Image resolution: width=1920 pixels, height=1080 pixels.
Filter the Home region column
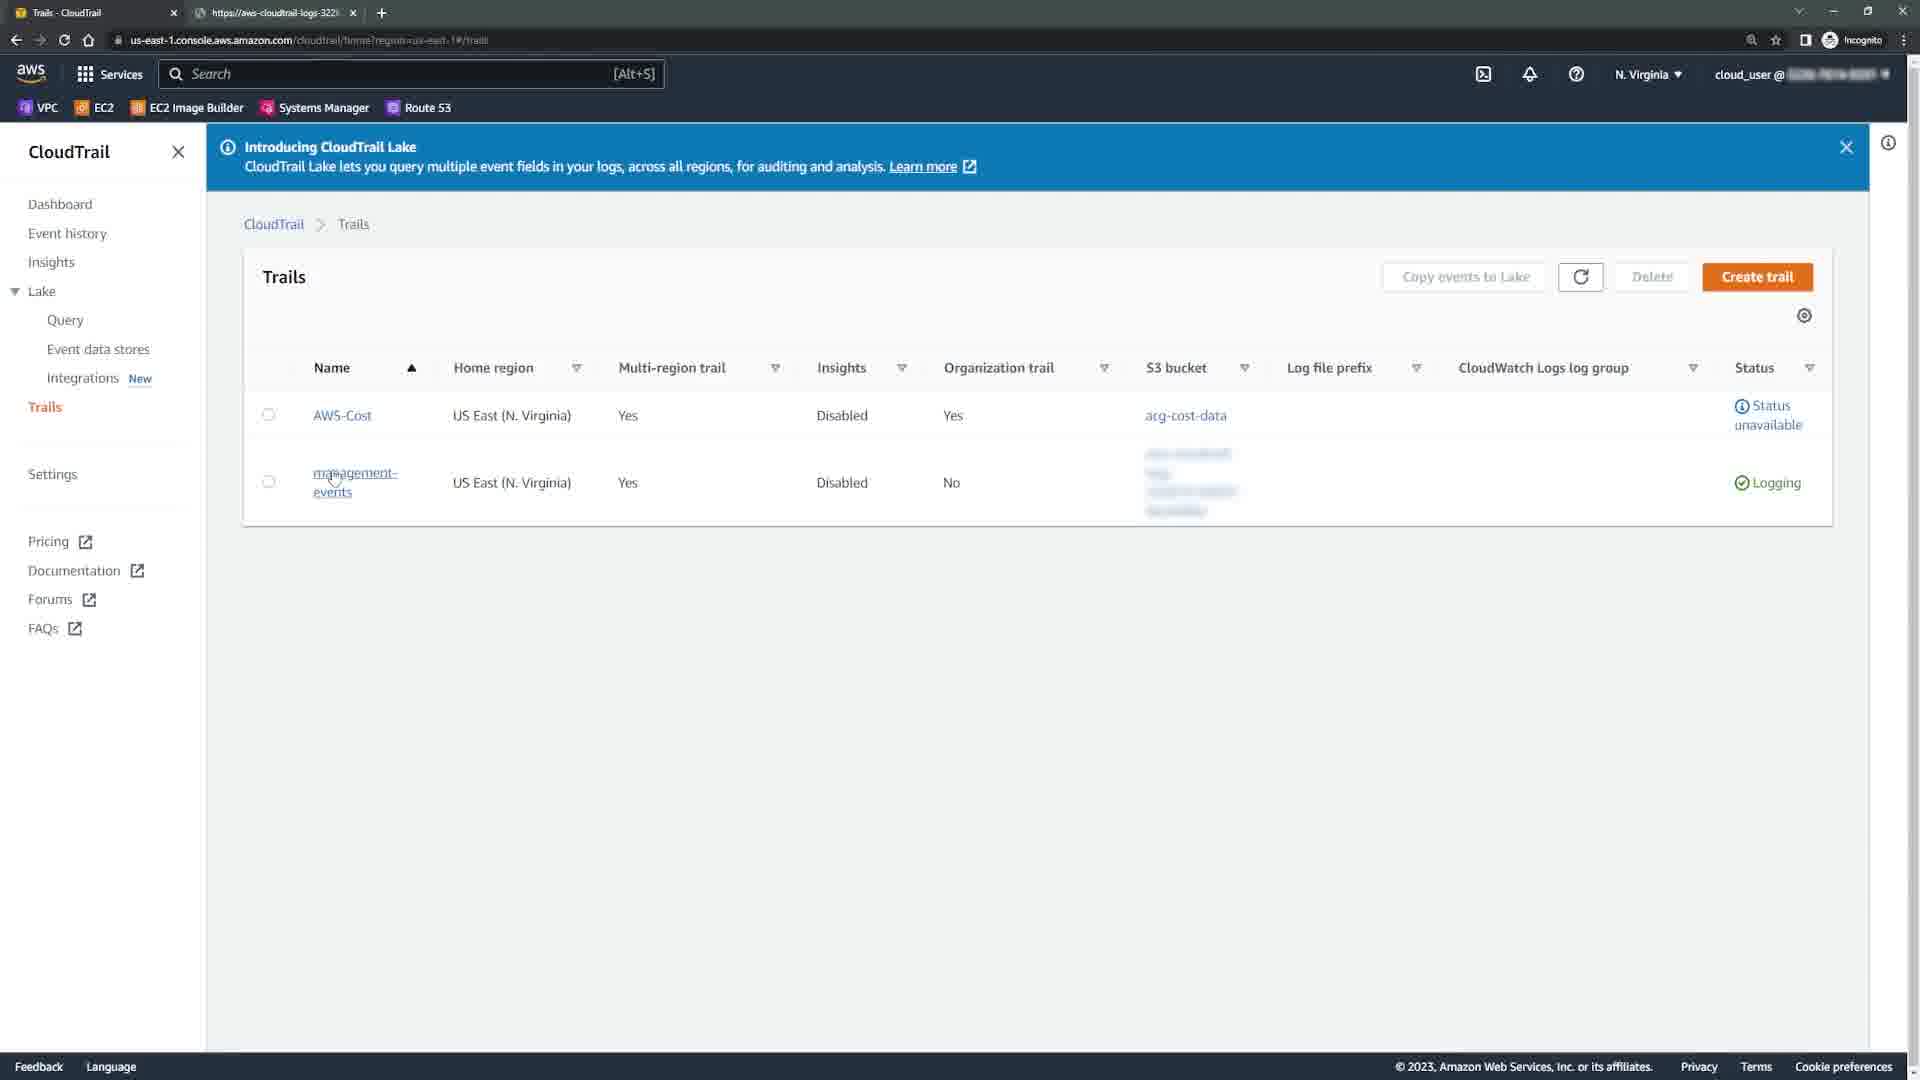click(576, 368)
